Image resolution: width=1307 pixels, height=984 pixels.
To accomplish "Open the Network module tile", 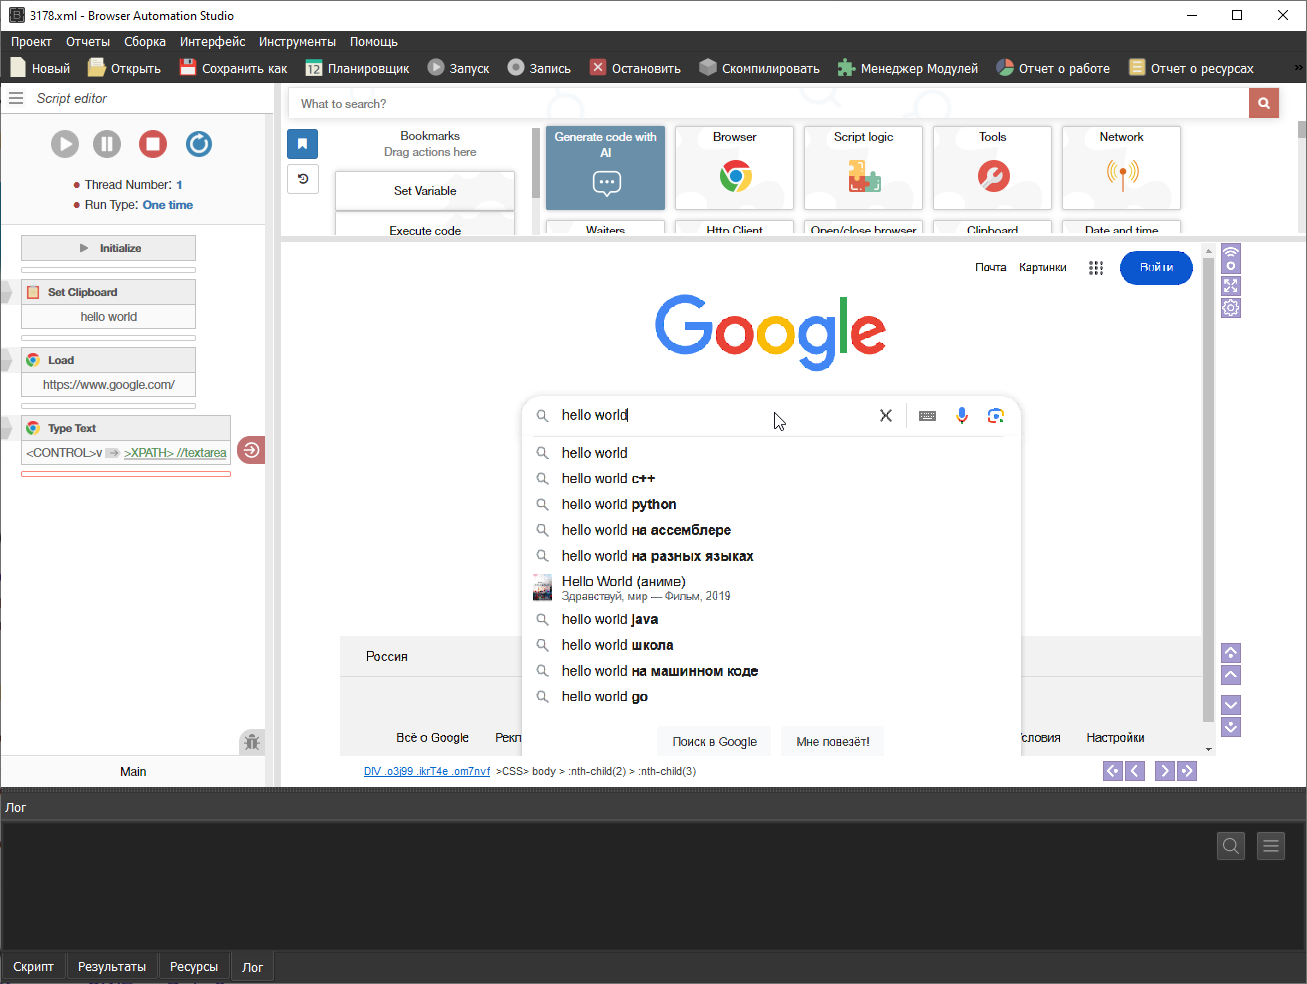I will click(x=1121, y=167).
